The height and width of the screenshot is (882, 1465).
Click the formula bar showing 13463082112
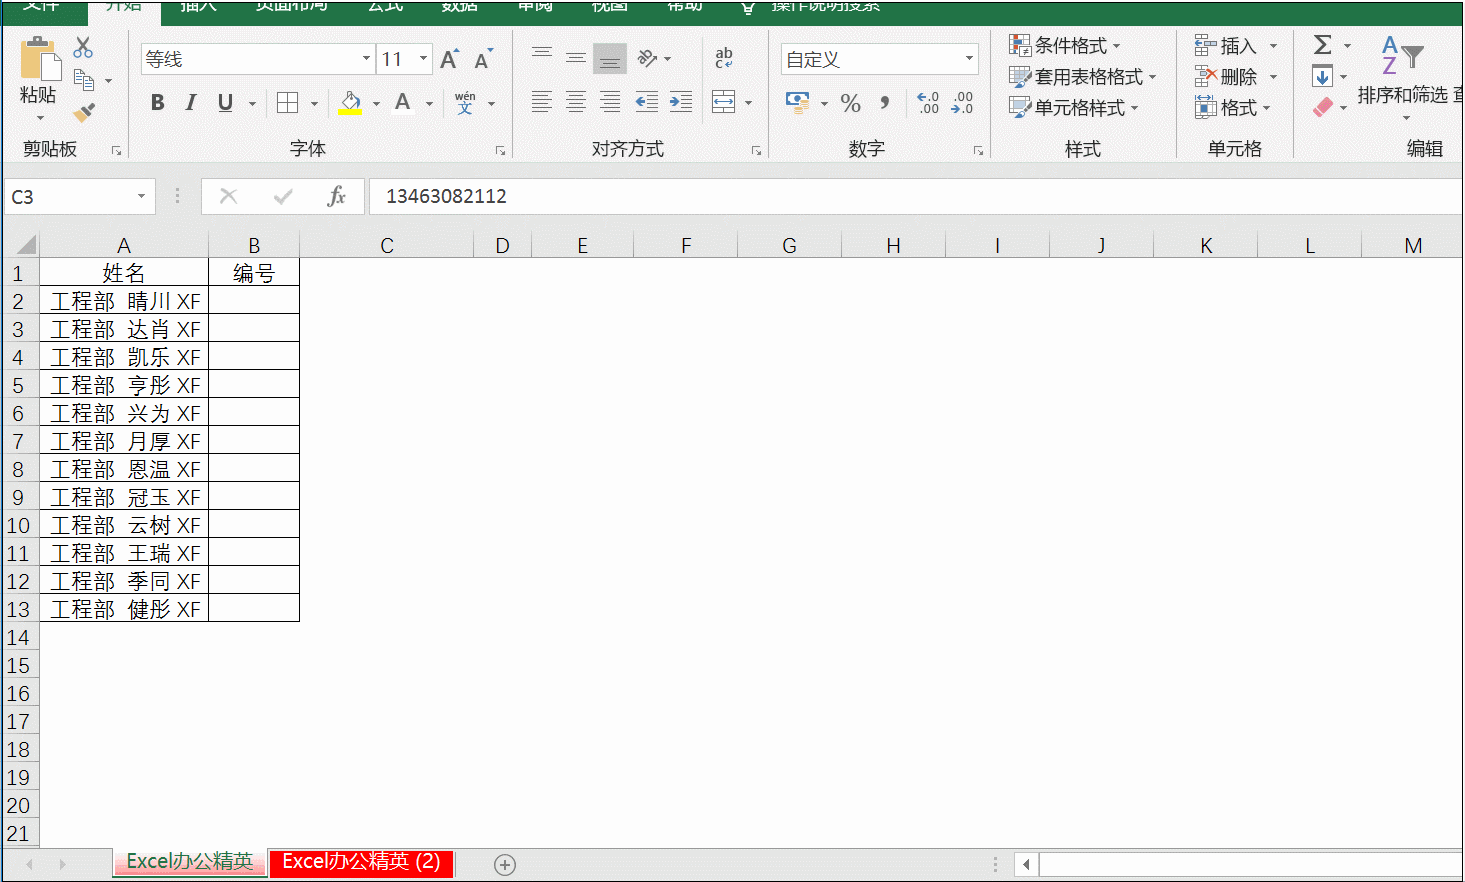pyautogui.click(x=915, y=196)
